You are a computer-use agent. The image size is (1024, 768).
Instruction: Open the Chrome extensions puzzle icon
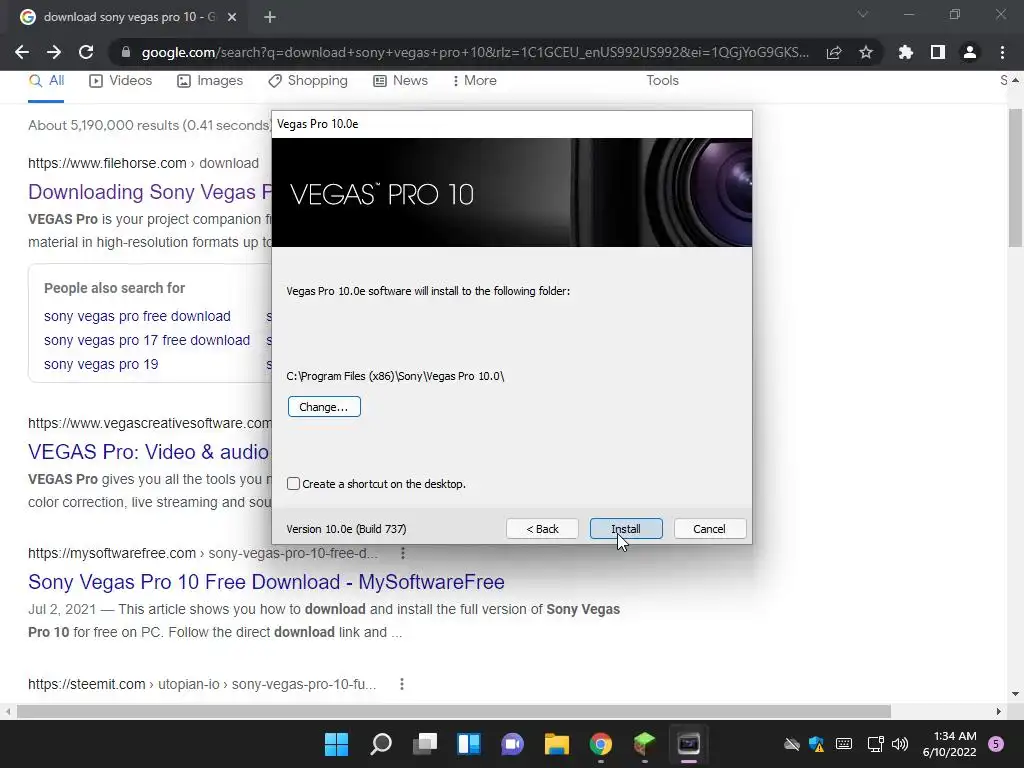pyautogui.click(x=905, y=52)
